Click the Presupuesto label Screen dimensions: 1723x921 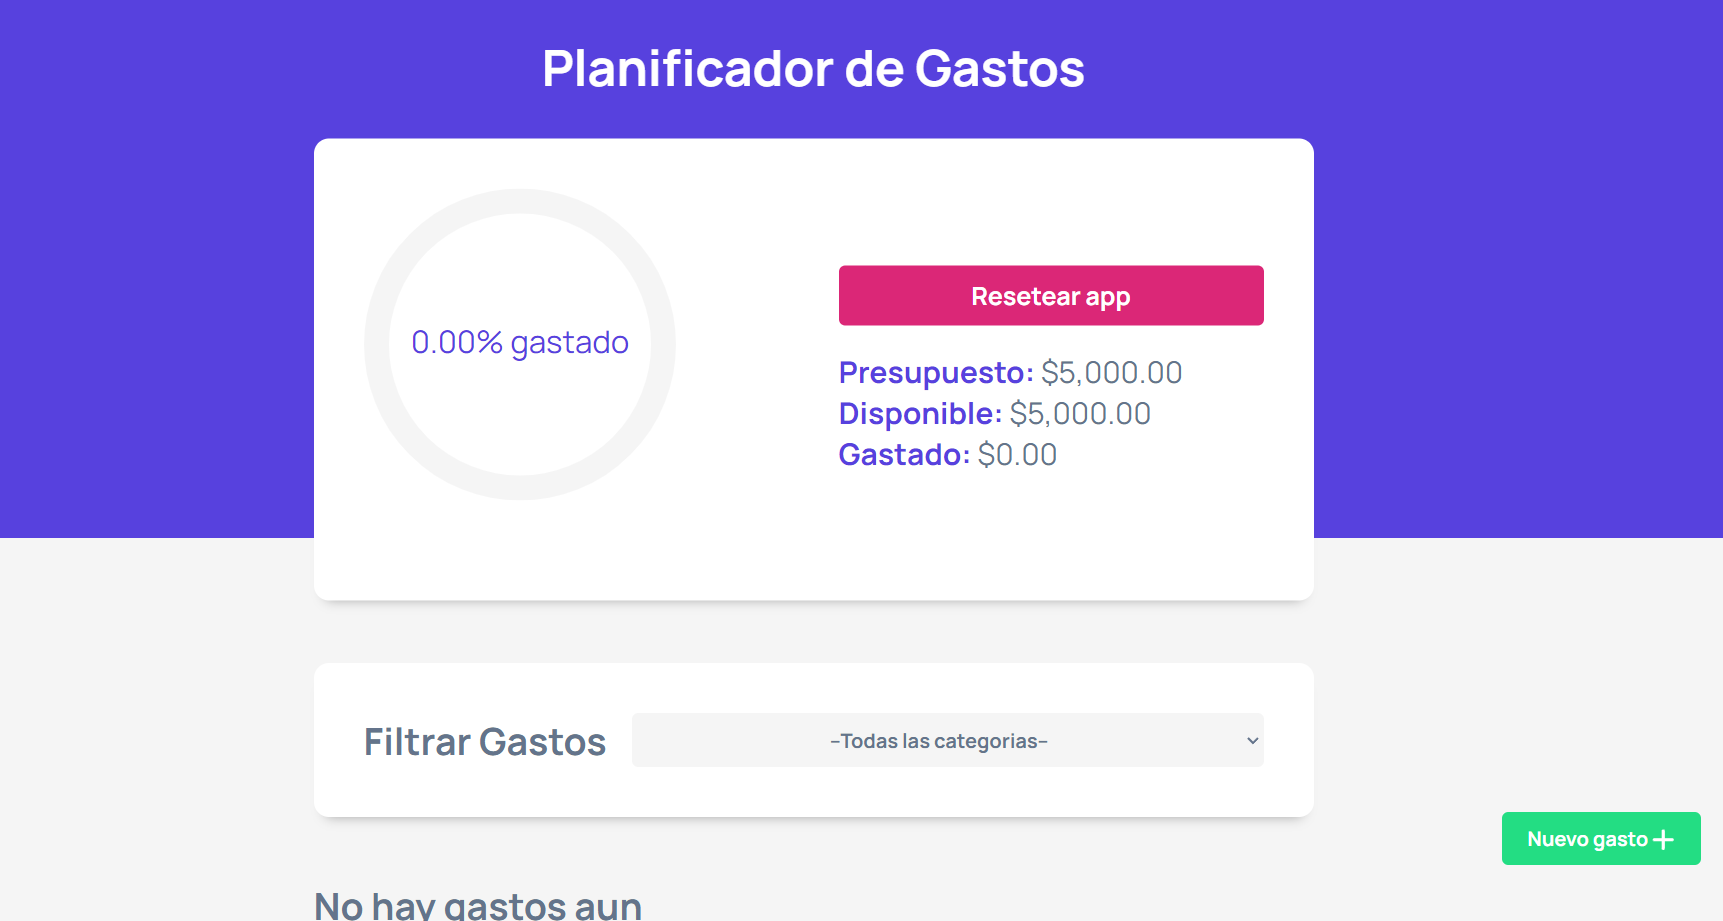(x=936, y=373)
